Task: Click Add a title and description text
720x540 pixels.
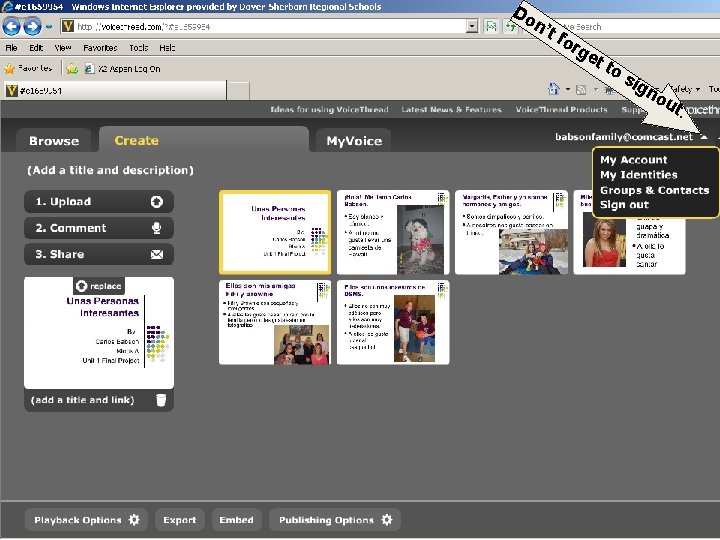Action: [x=110, y=170]
